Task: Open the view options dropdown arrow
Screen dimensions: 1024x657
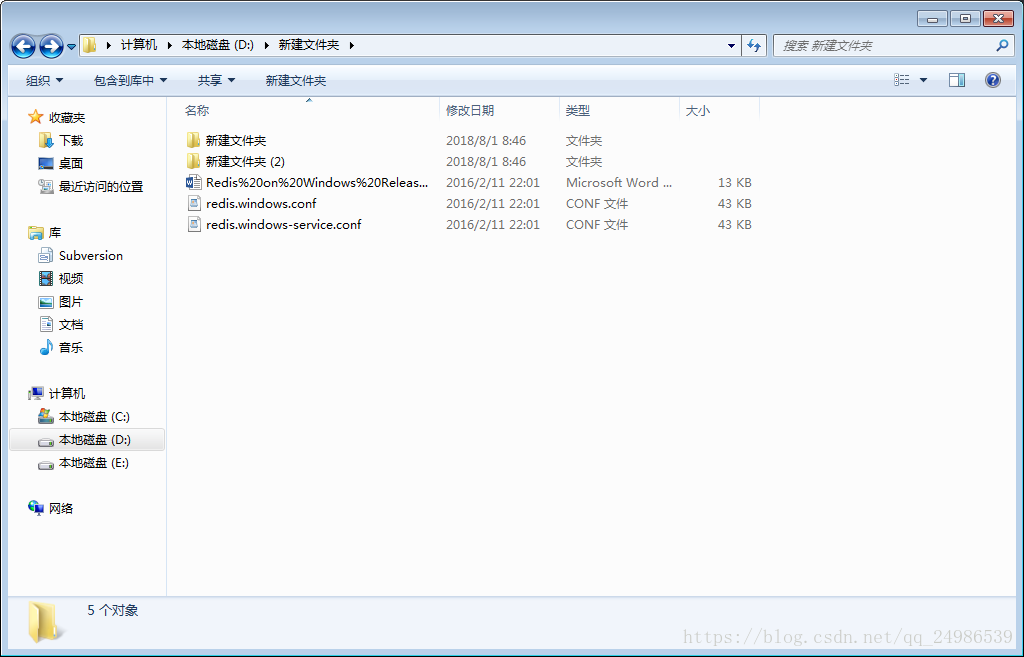Action: pos(923,80)
